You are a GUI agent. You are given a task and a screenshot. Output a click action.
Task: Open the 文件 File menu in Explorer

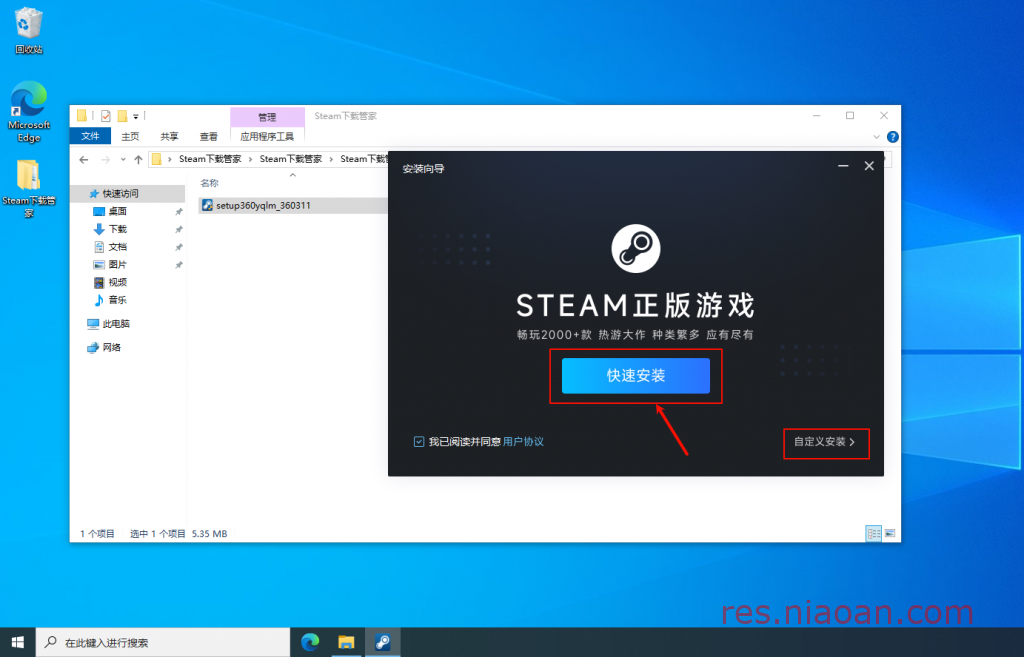(90, 136)
